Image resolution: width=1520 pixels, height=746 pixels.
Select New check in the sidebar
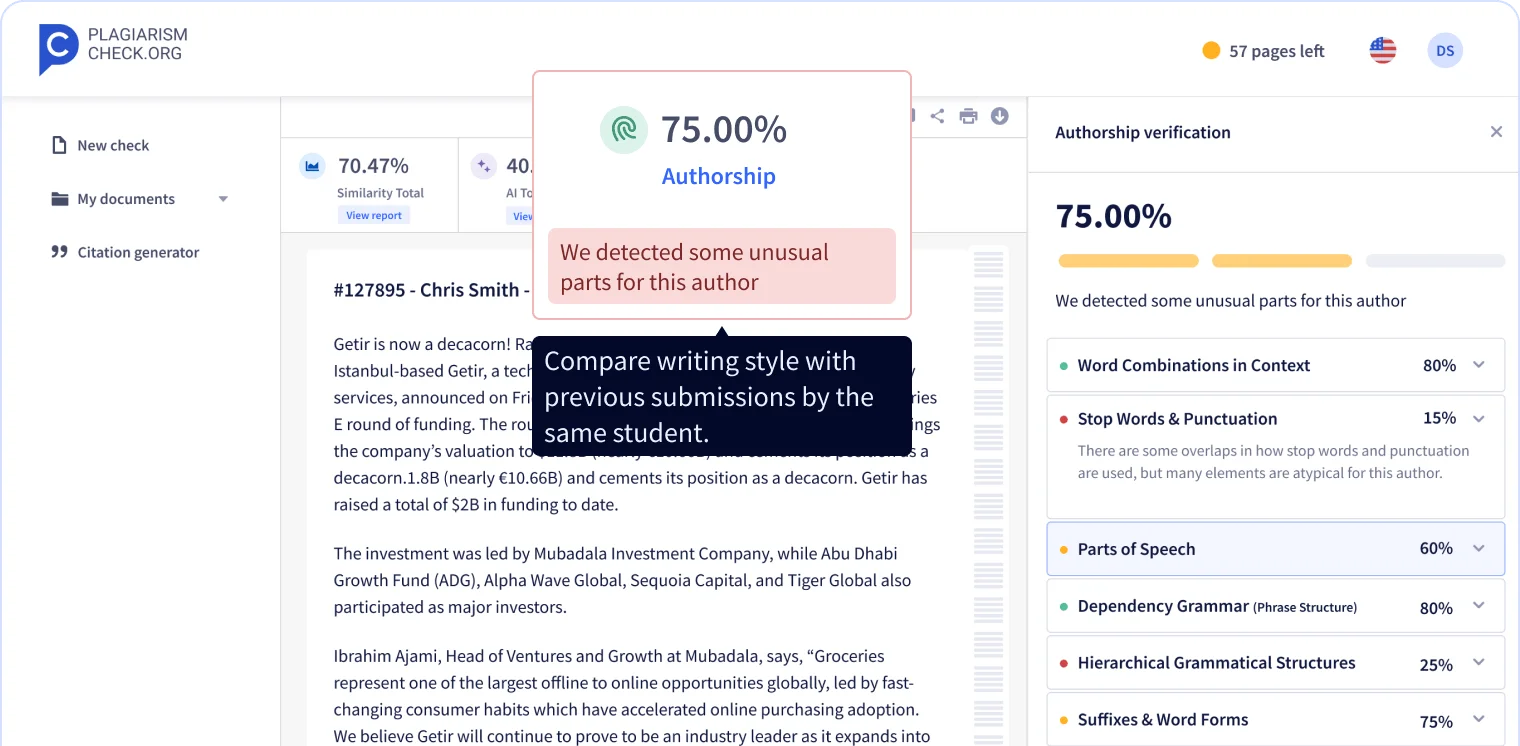tap(113, 145)
